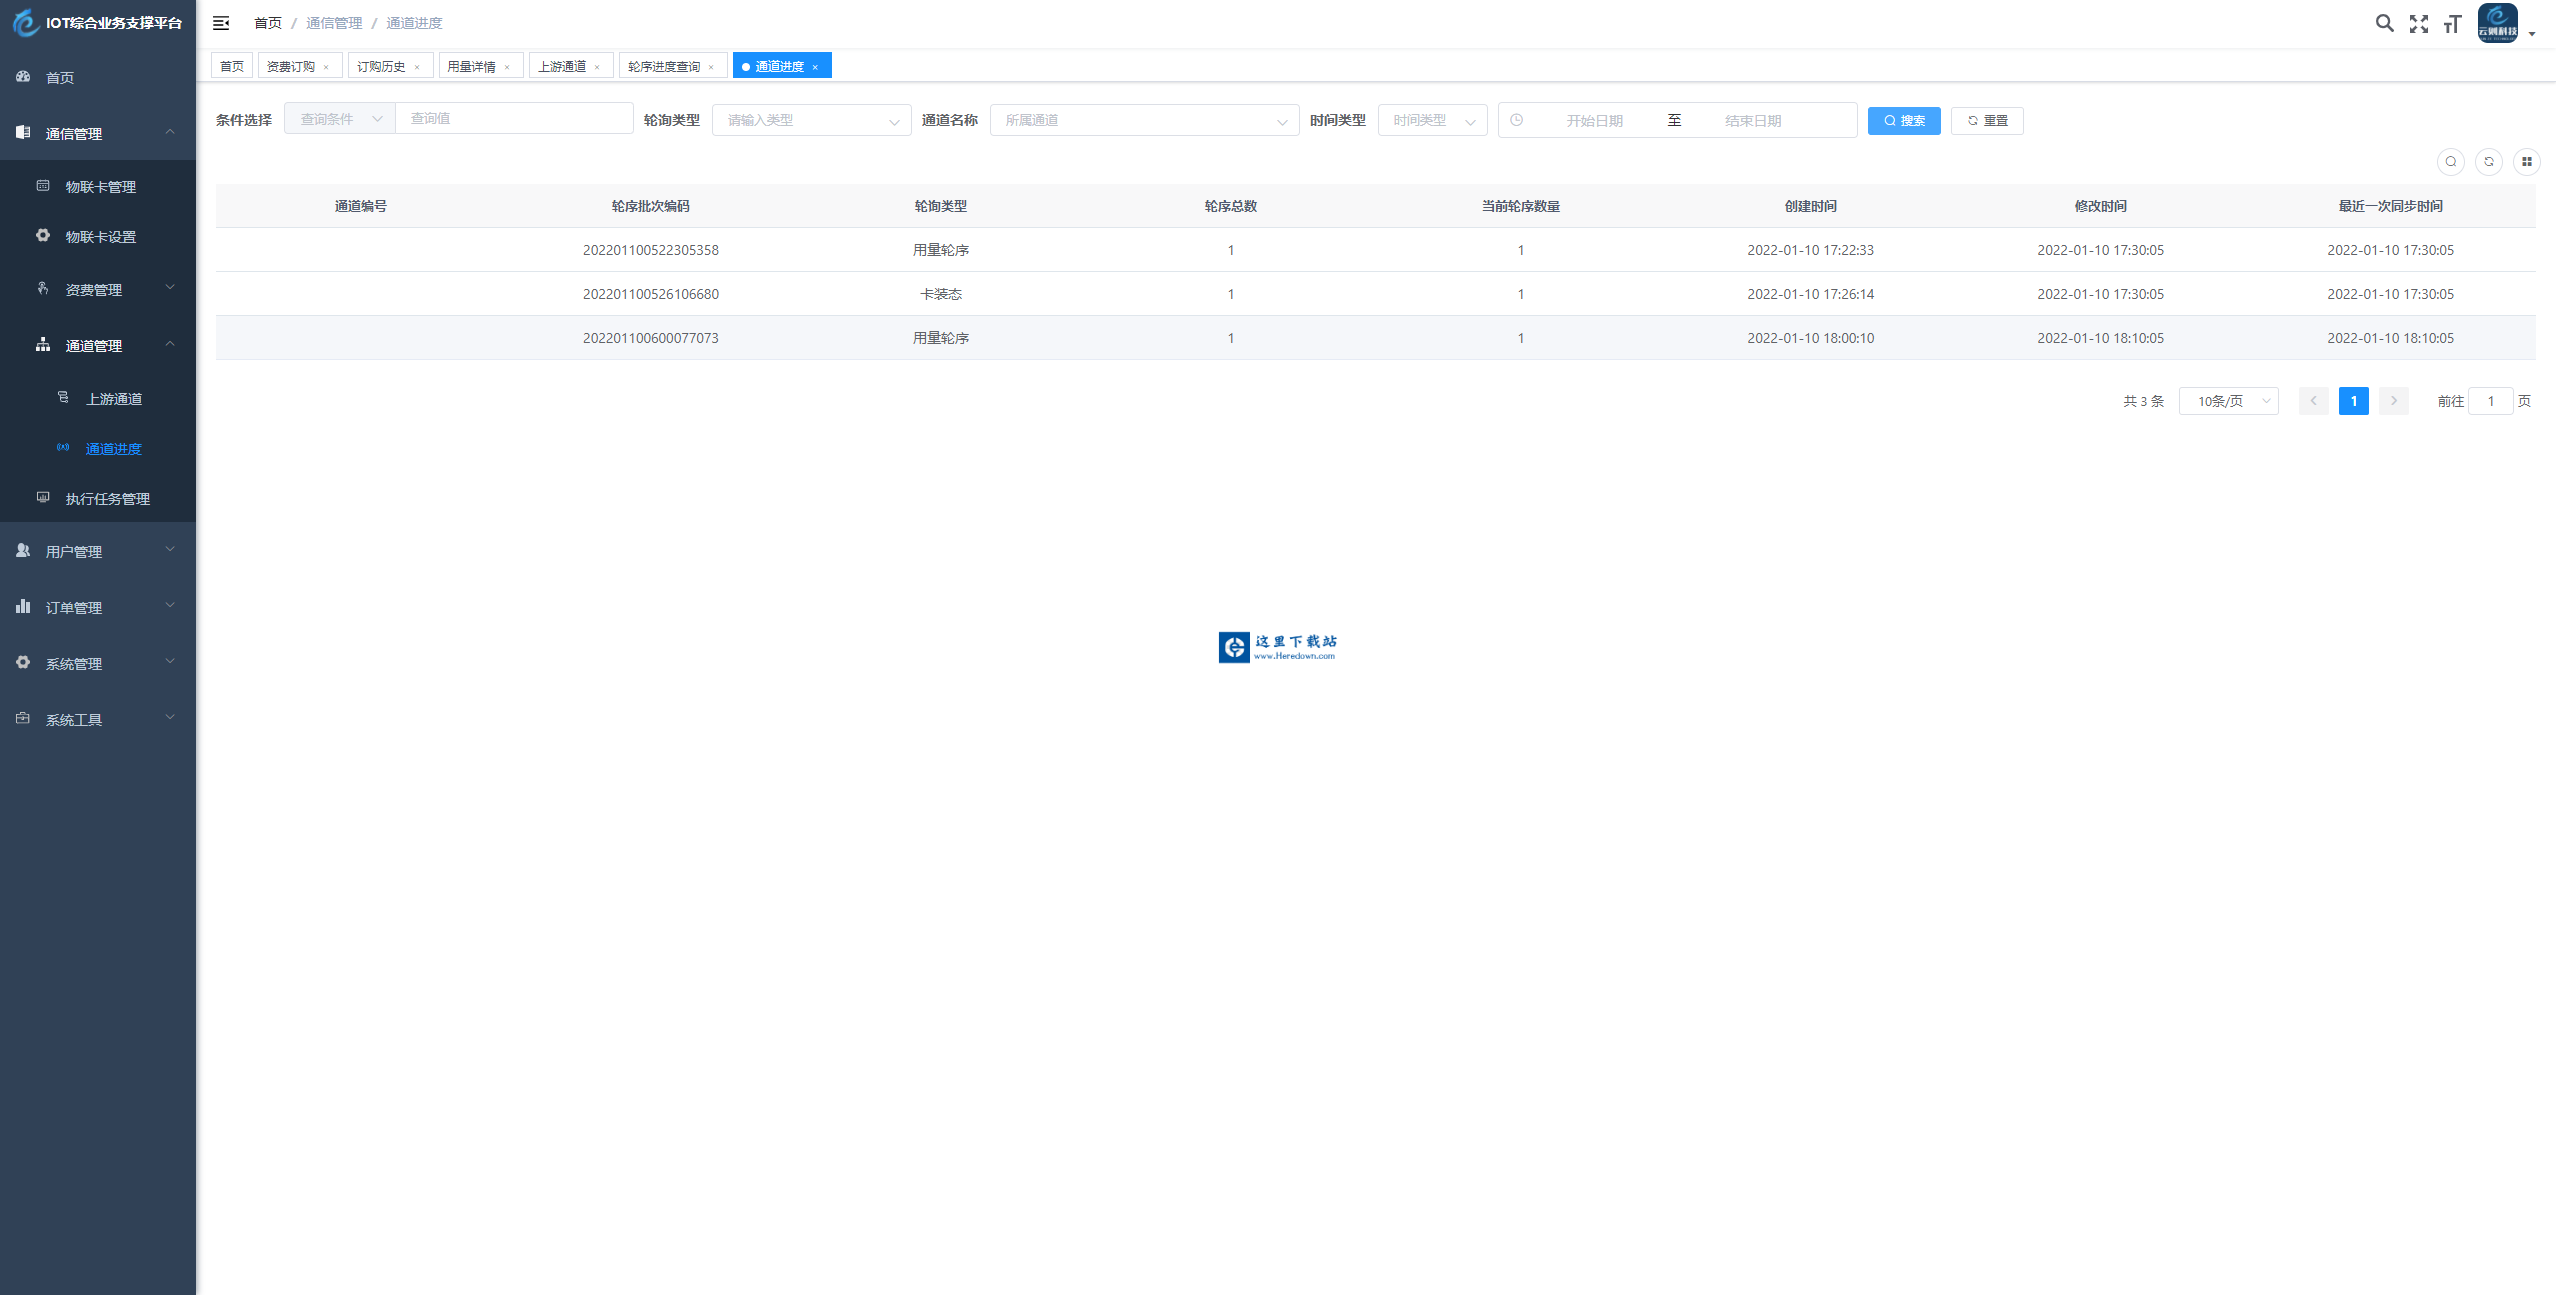The image size is (2556, 1295).
Task: Click the 重置 reset button
Action: (x=1987, y=120)
